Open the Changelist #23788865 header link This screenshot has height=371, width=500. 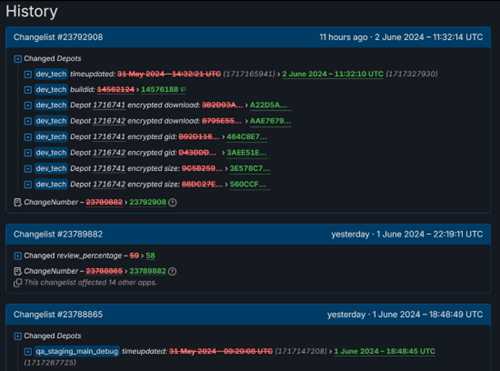[x=58, y=314]
